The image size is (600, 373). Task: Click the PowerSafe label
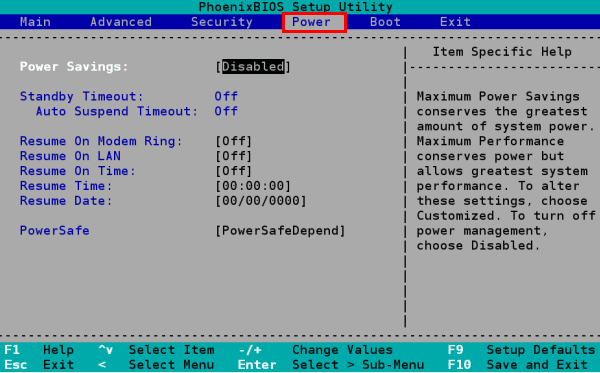tap(55, 231)
